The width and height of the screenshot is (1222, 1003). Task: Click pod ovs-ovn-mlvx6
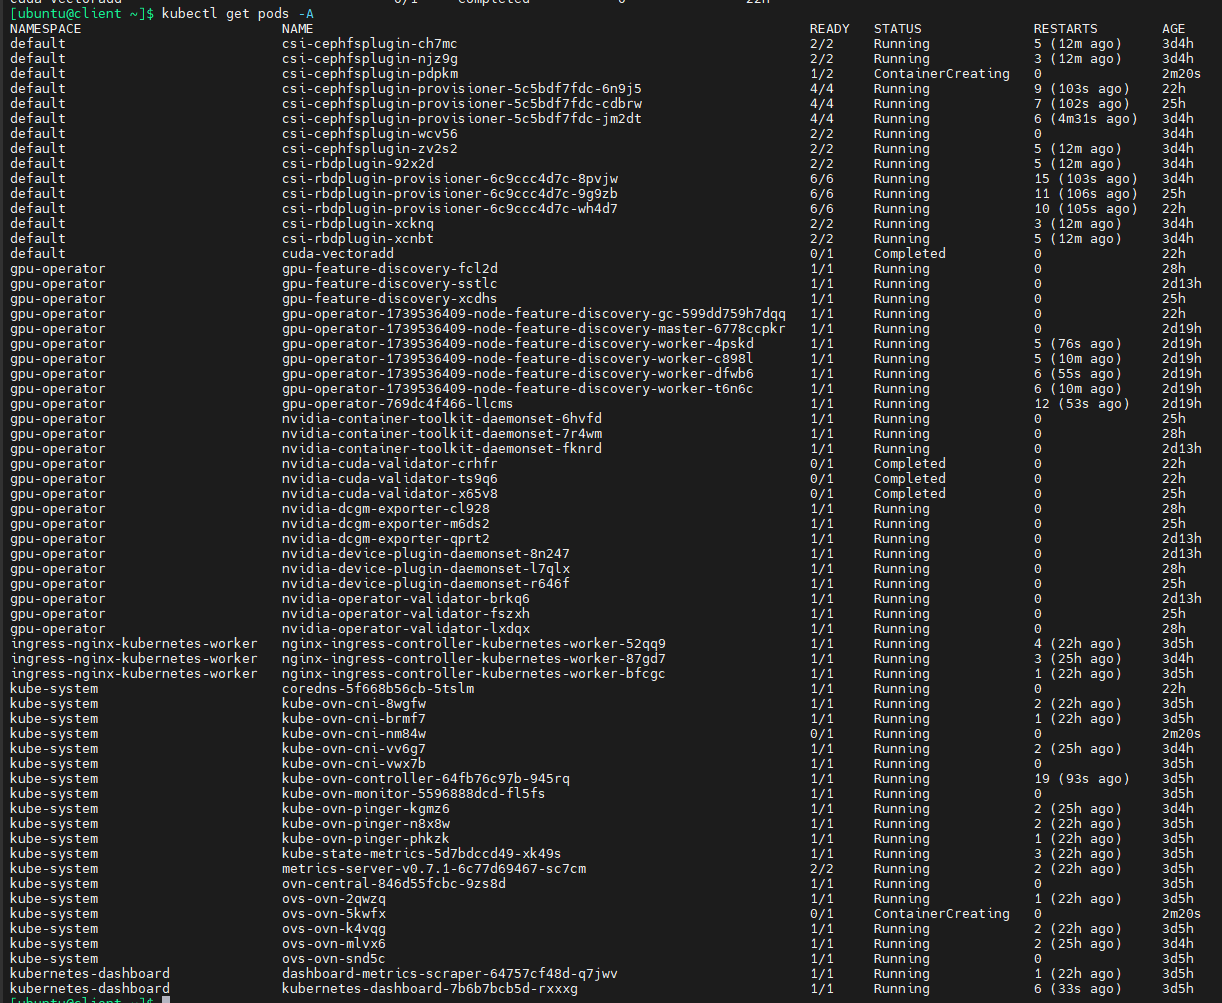(x=334, y=944)
